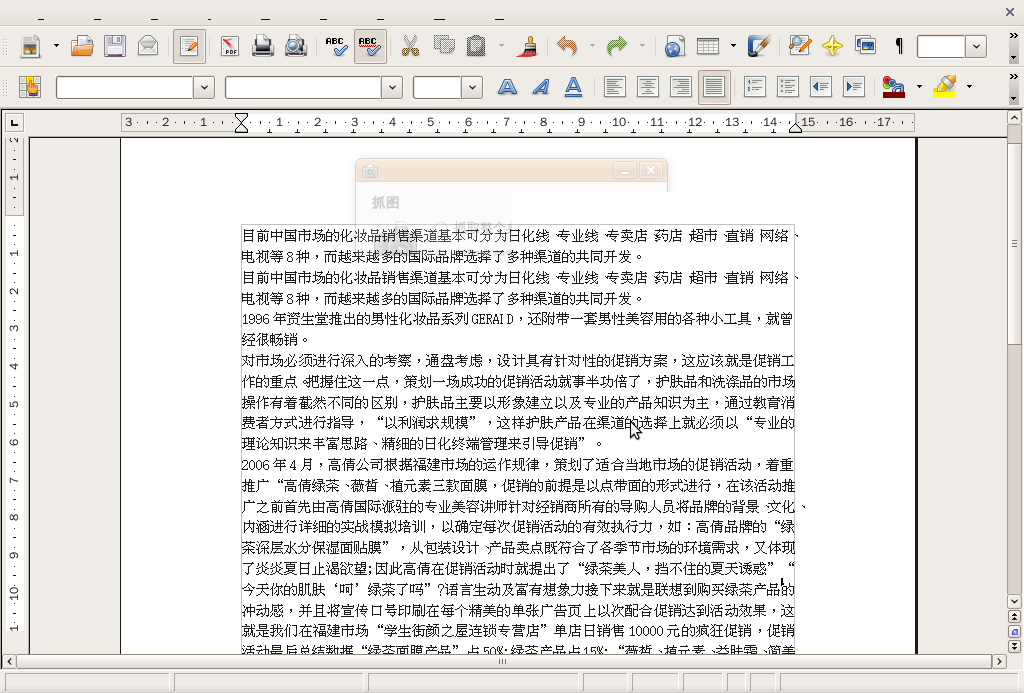Insert a table using the Table icon
This screenshot has height=693, width=1024.
tap(708, 46)
